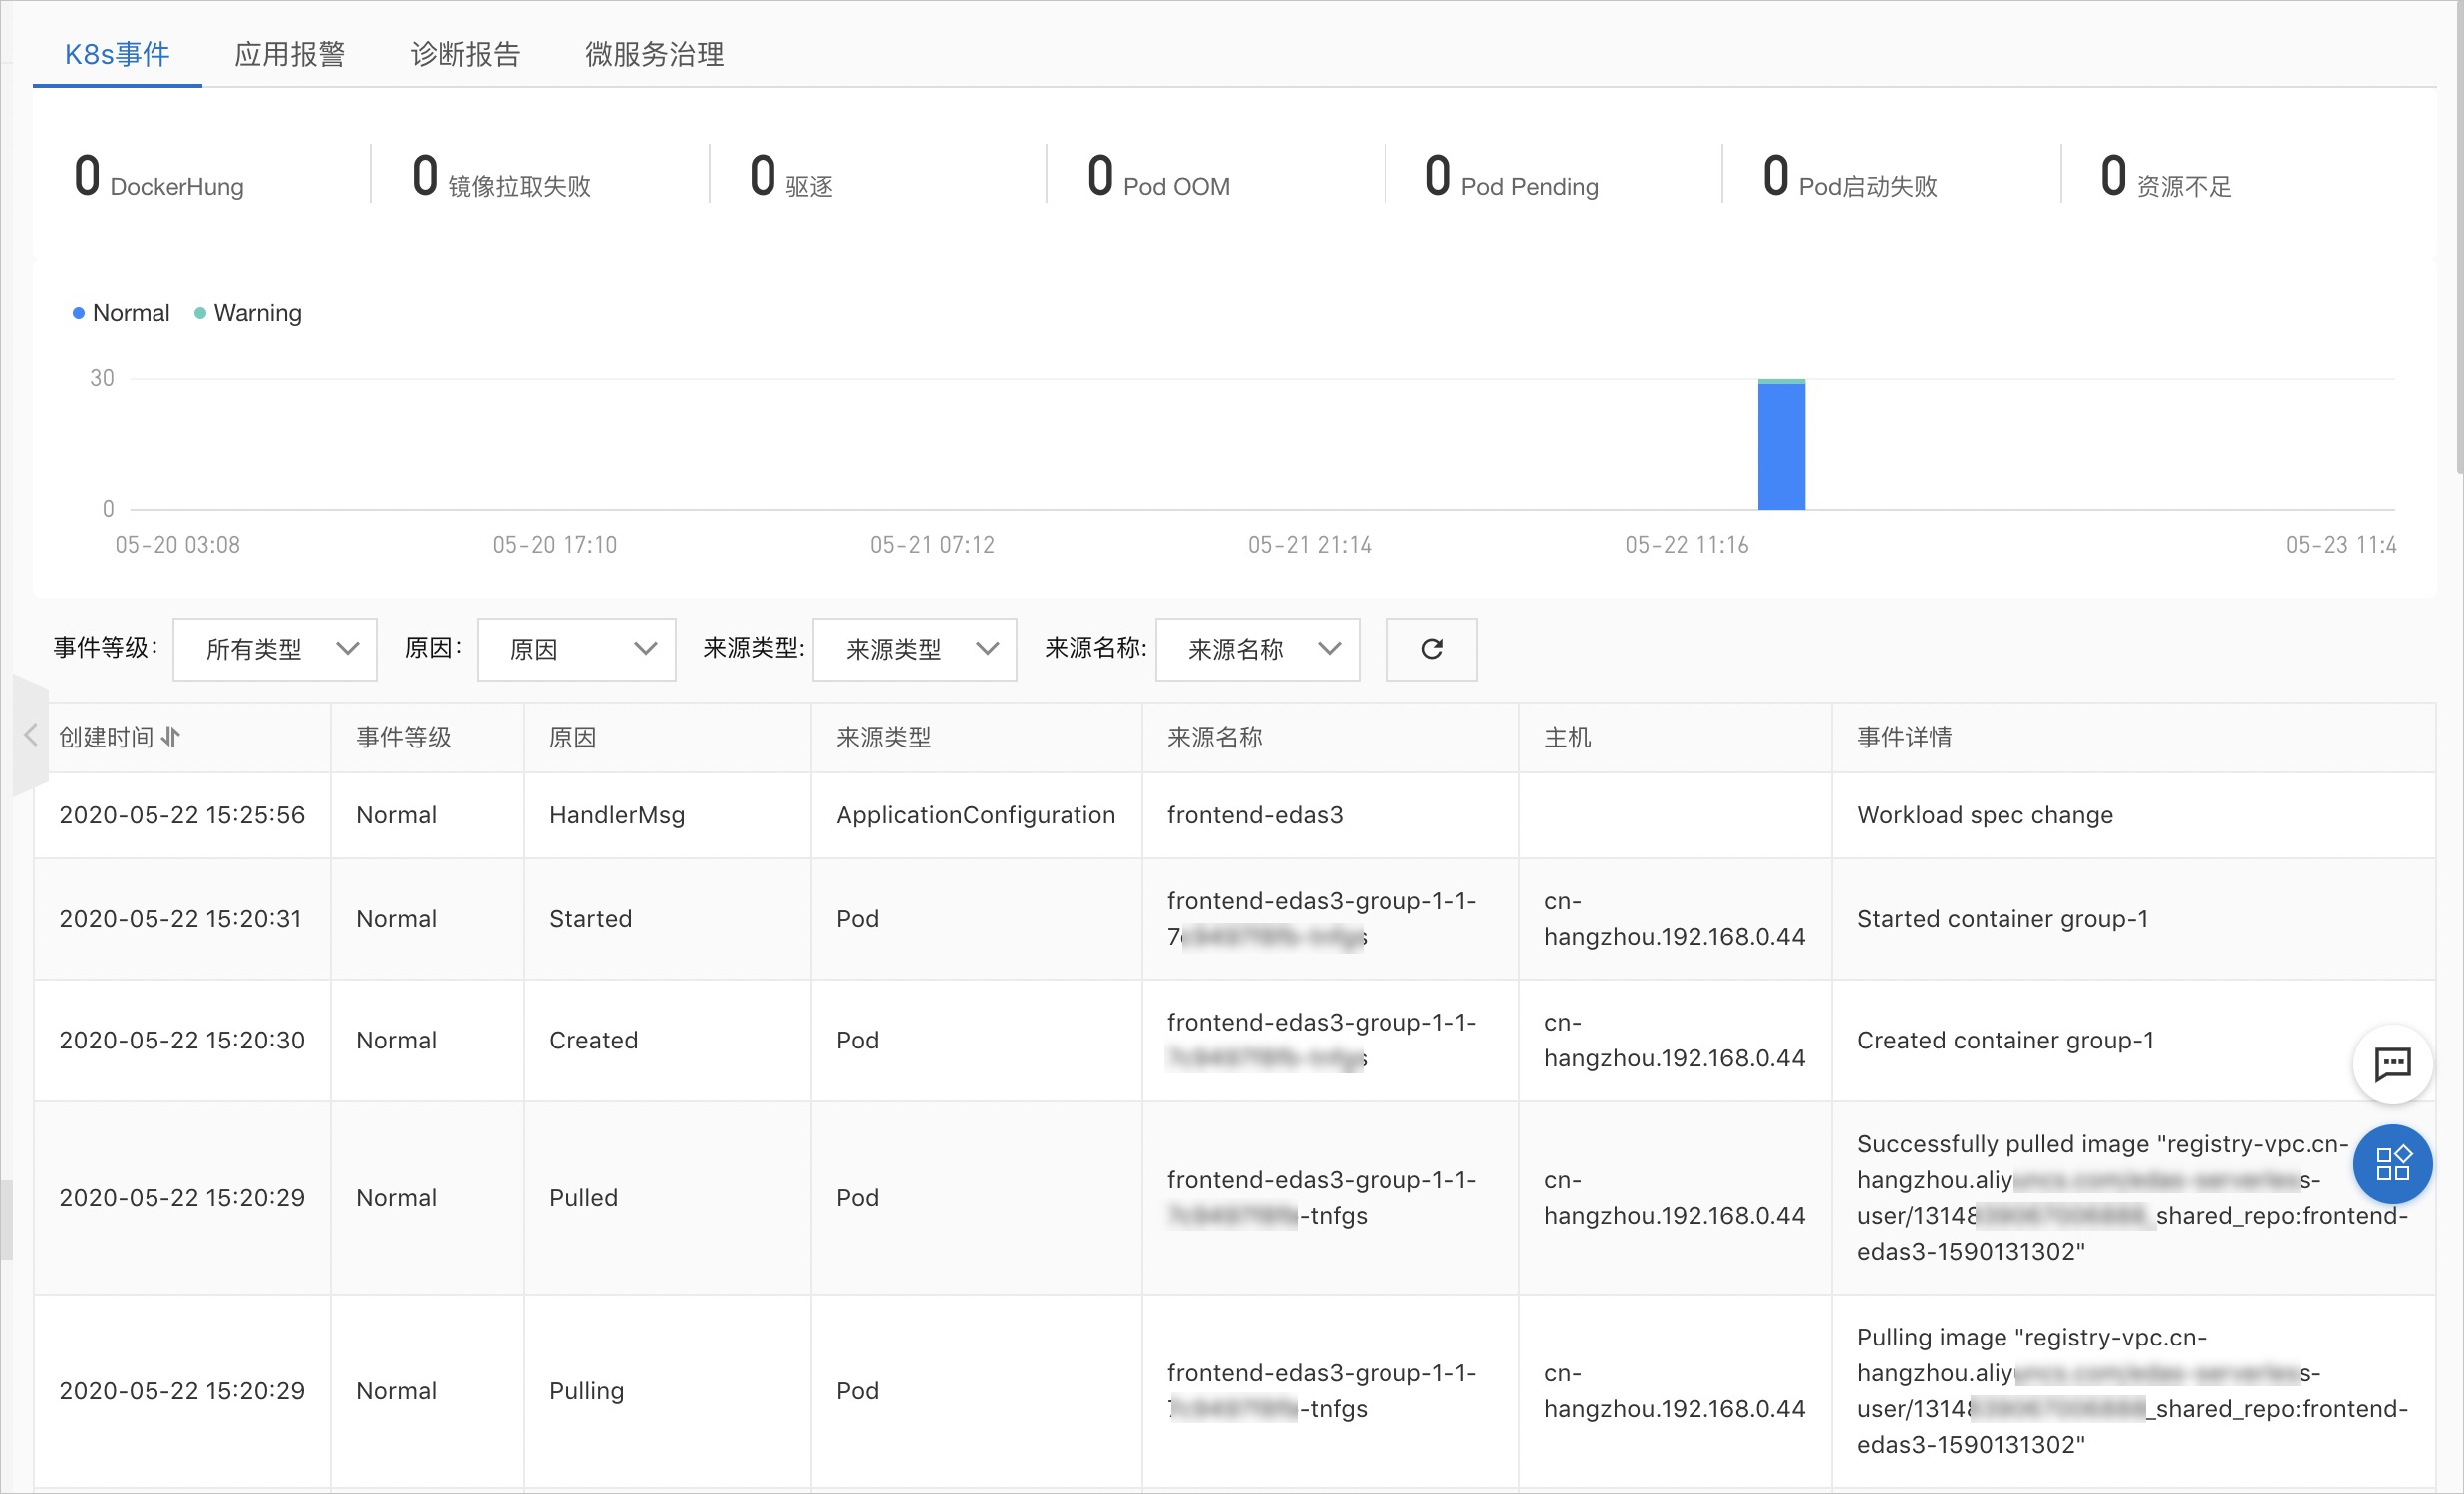Switch to the K8s事件 tab

point(117,54)
